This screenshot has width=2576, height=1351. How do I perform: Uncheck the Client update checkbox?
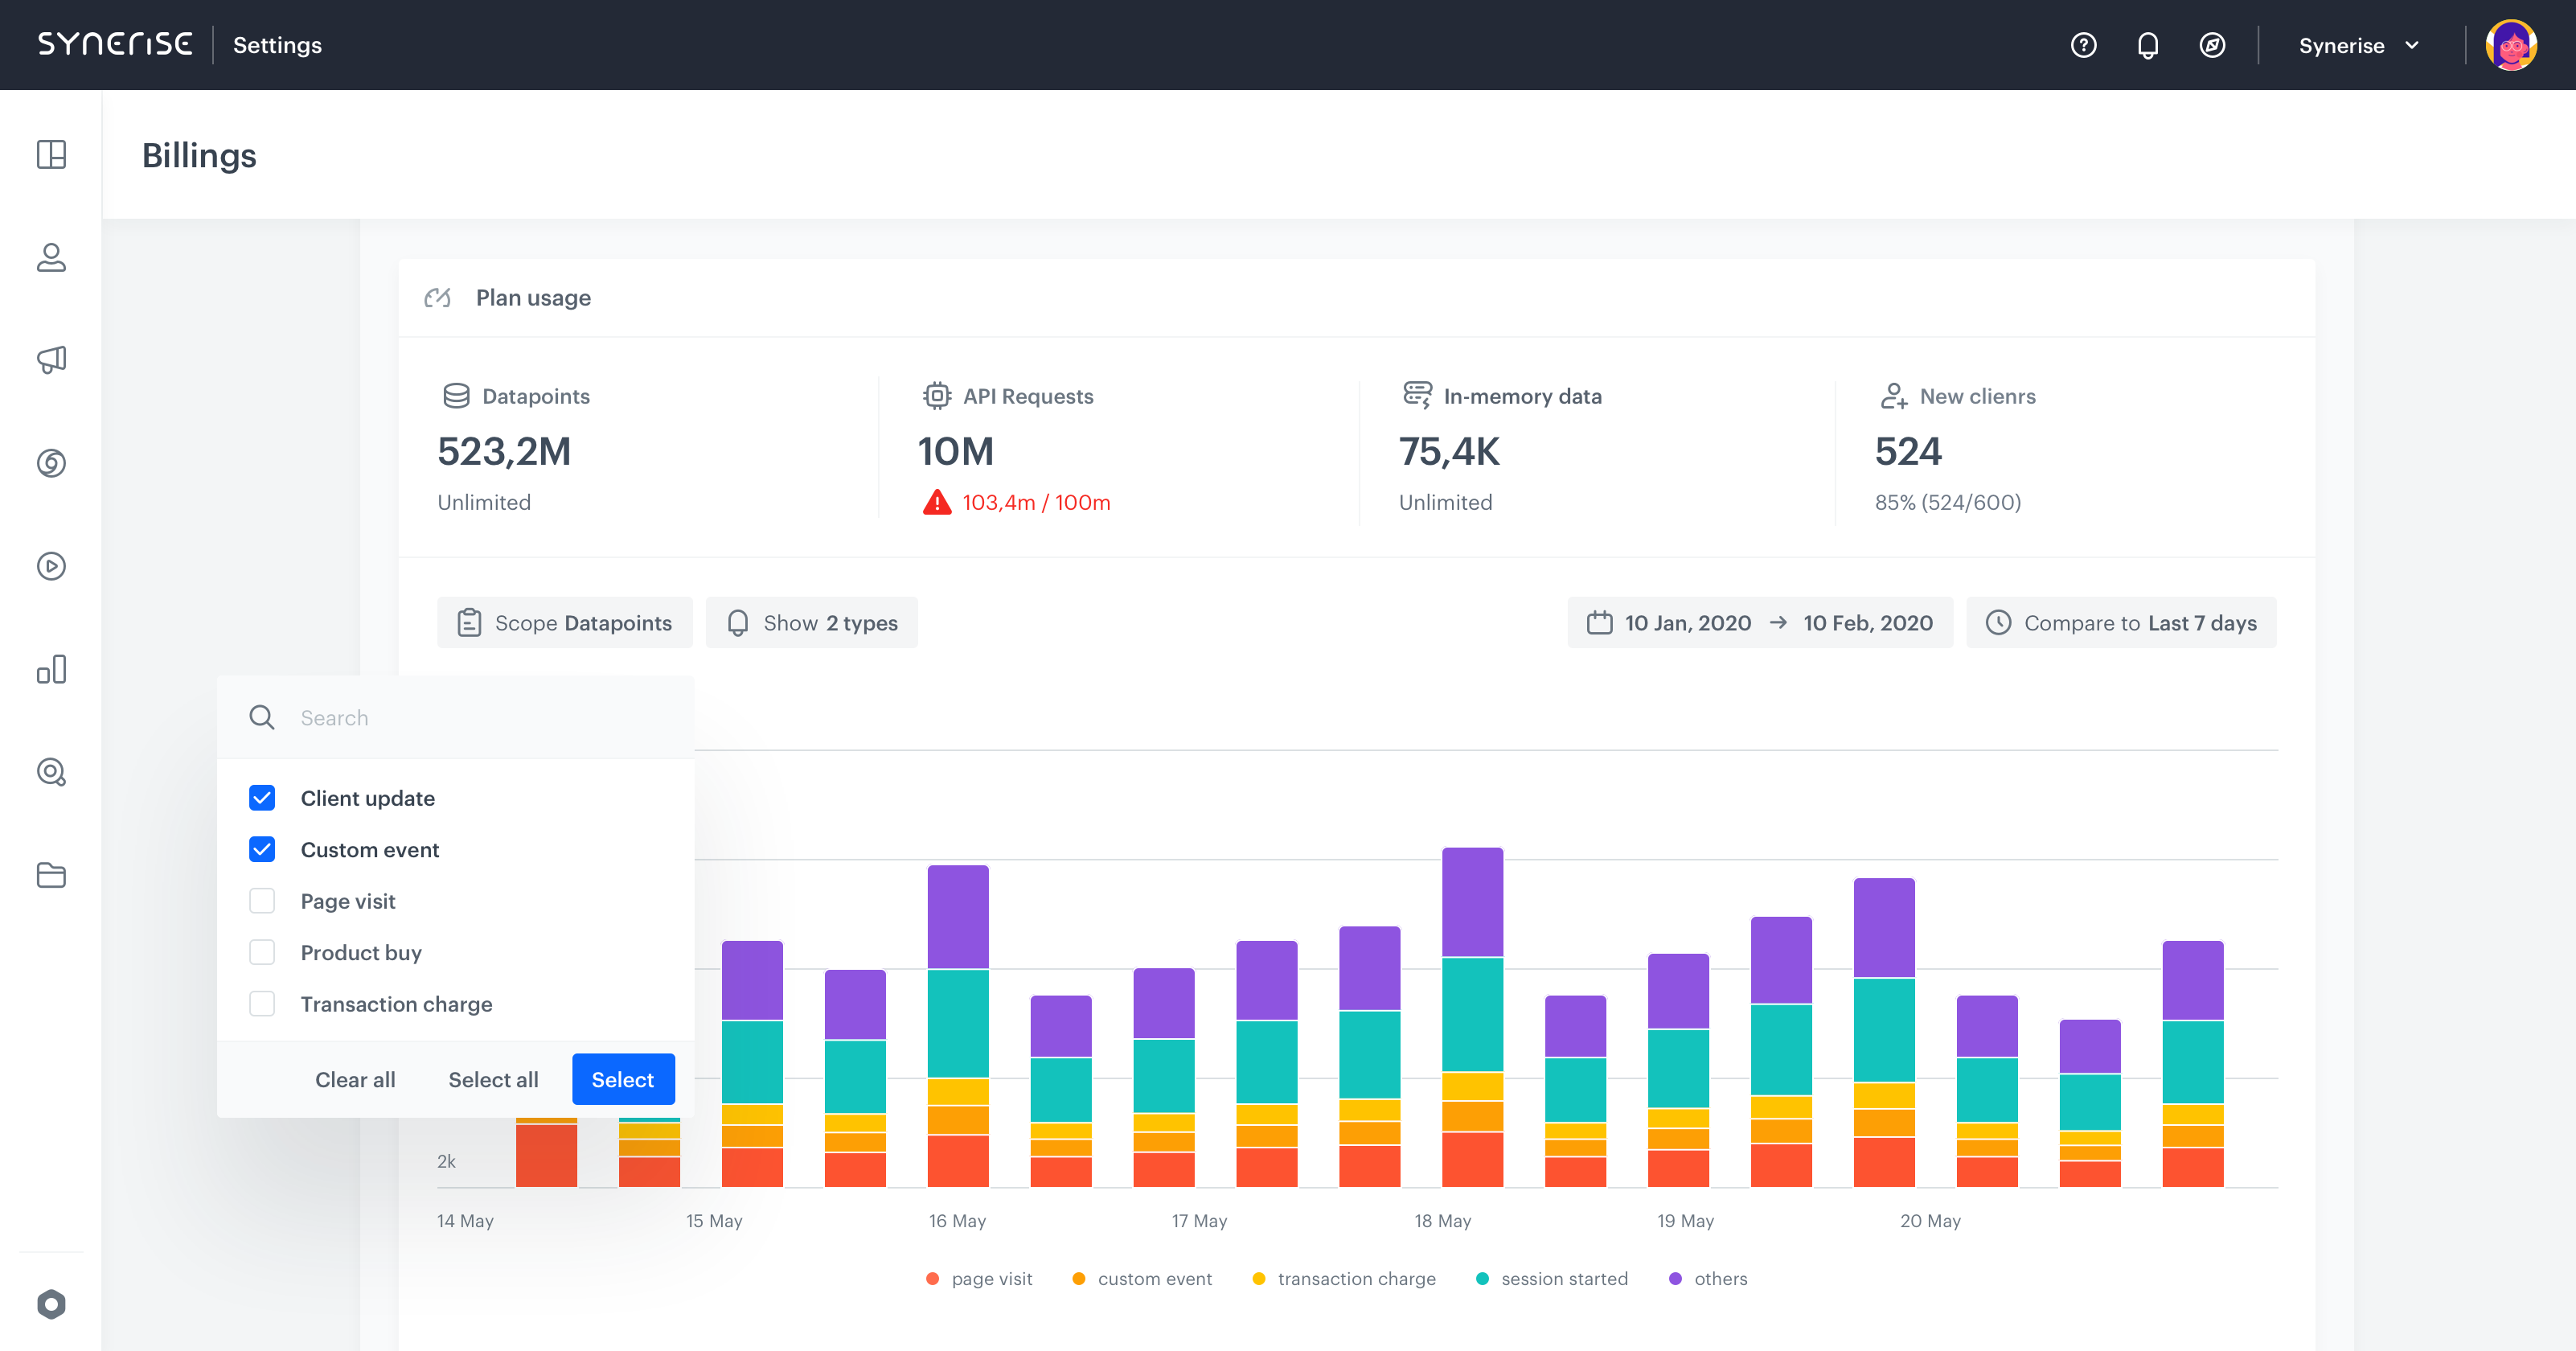[262, 798]
